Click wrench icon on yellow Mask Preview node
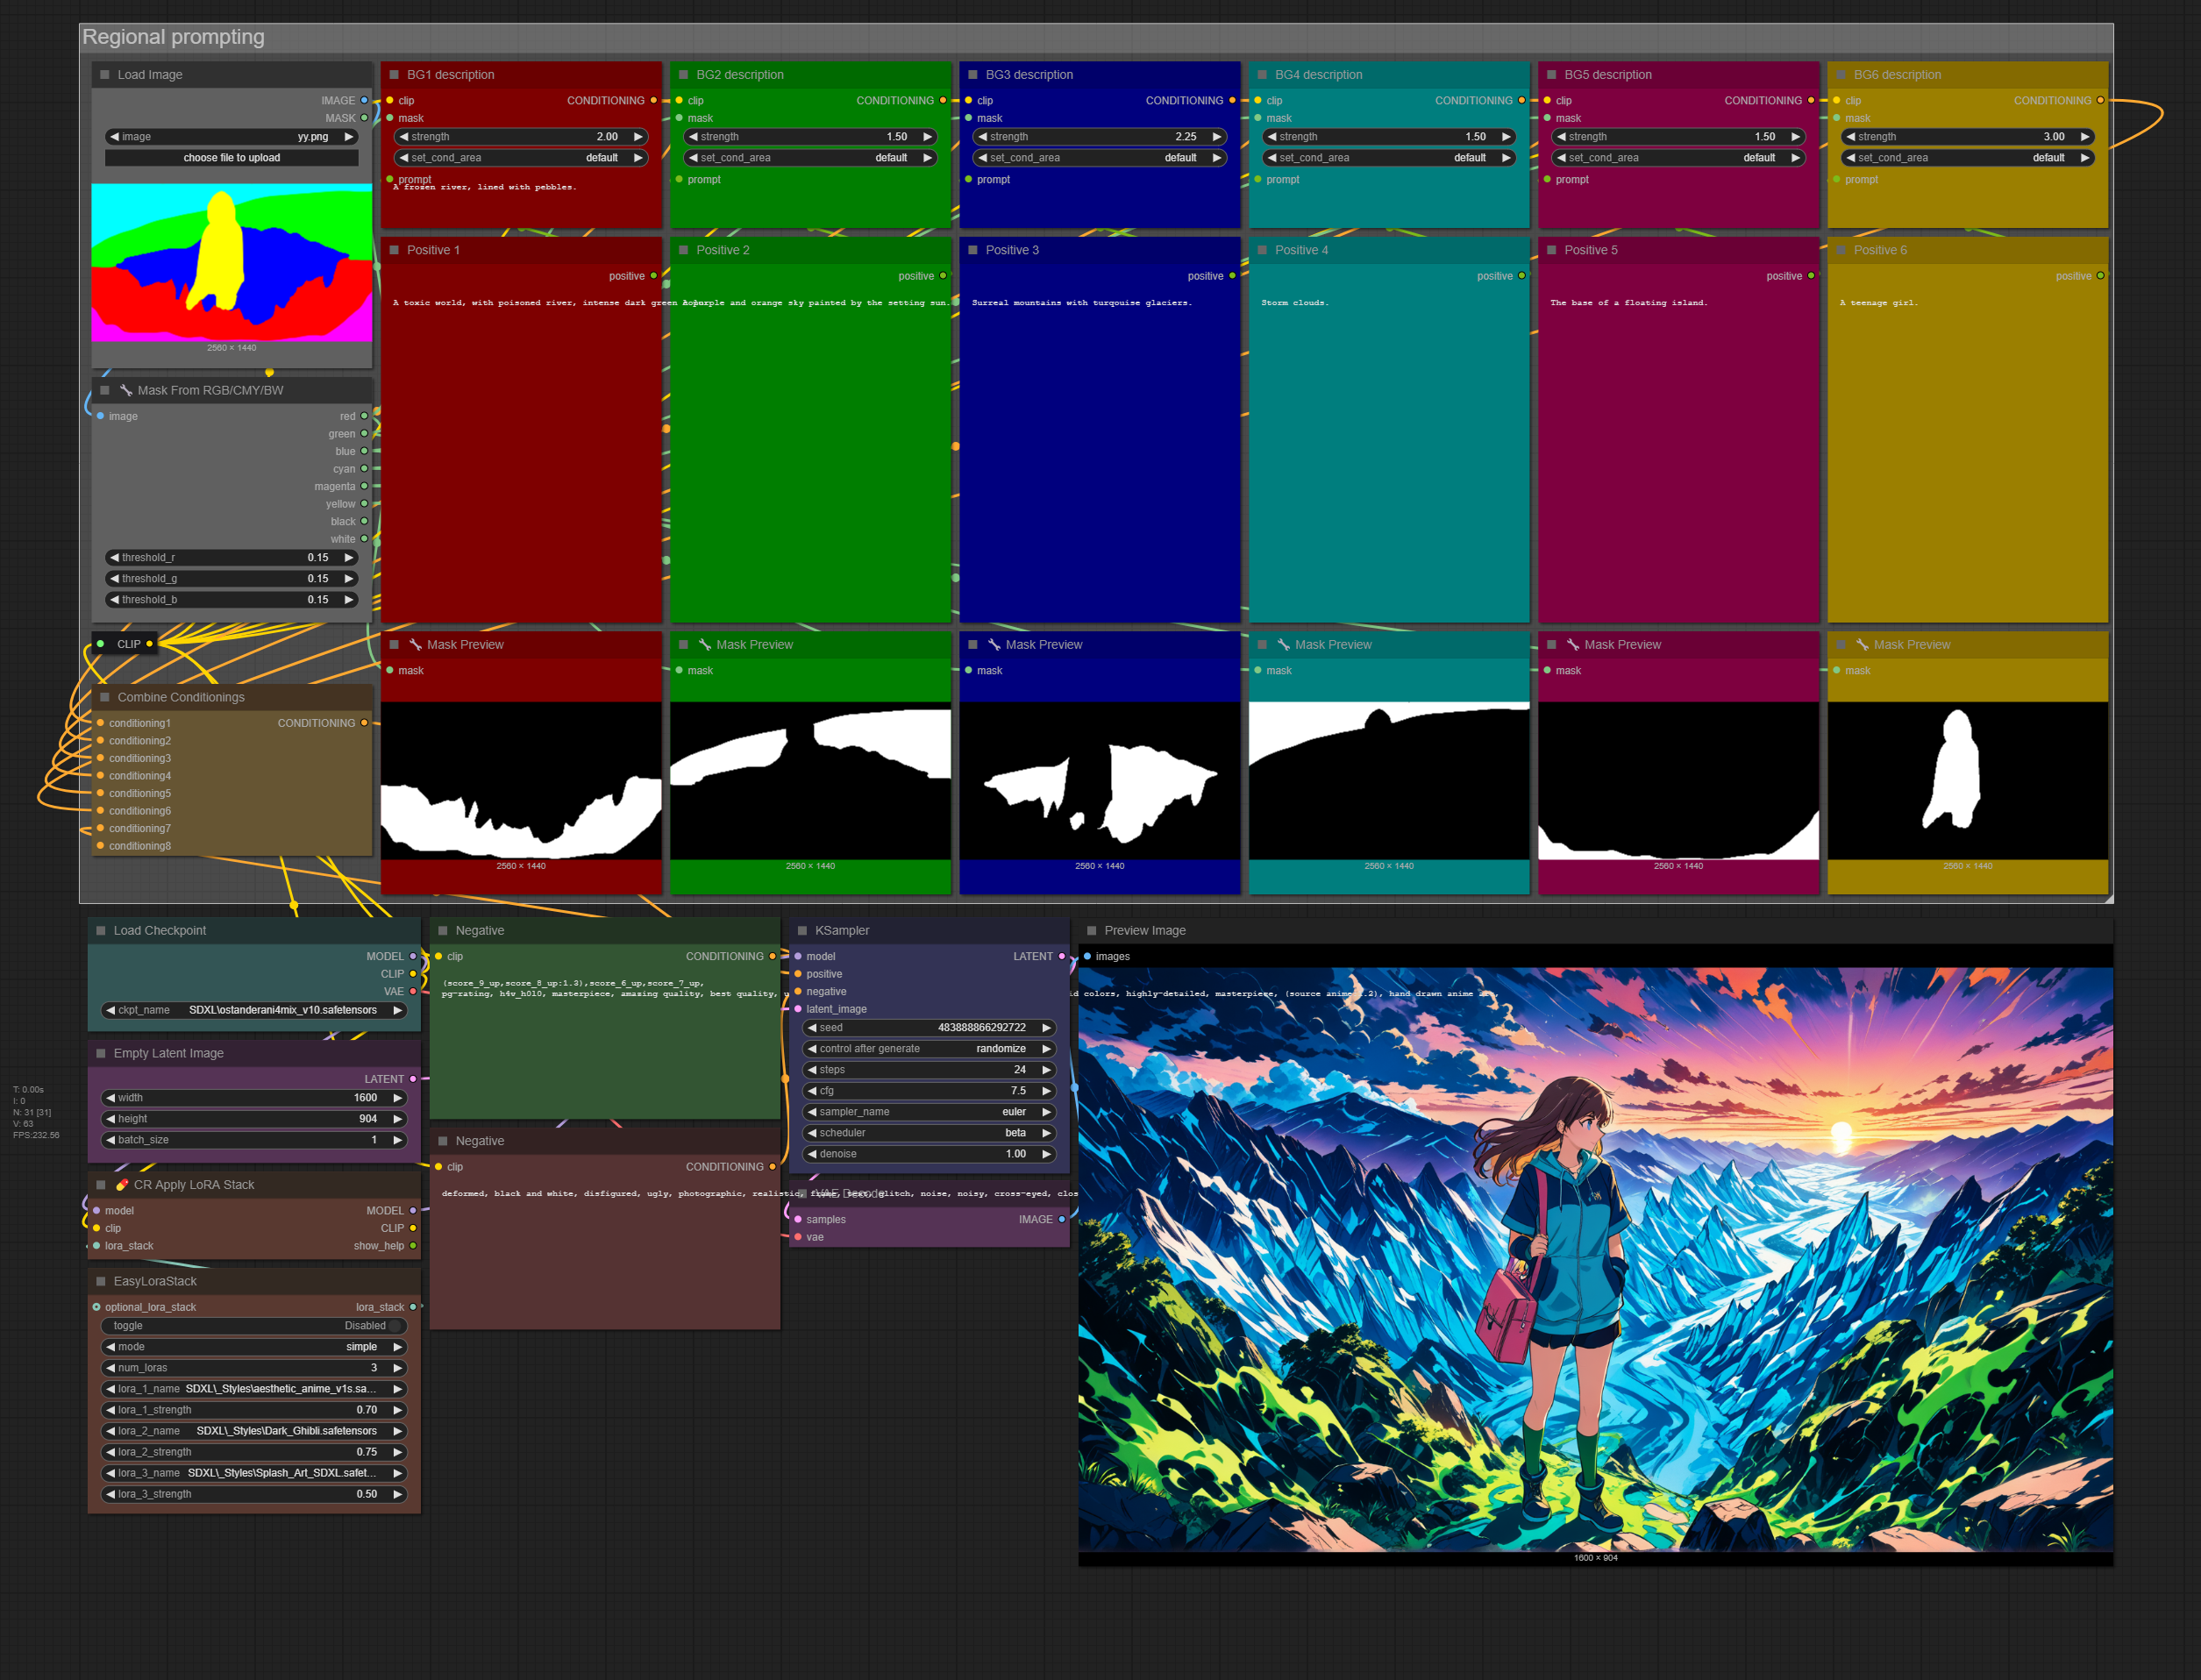The image size is (2201, 1680). (1862, 644)
